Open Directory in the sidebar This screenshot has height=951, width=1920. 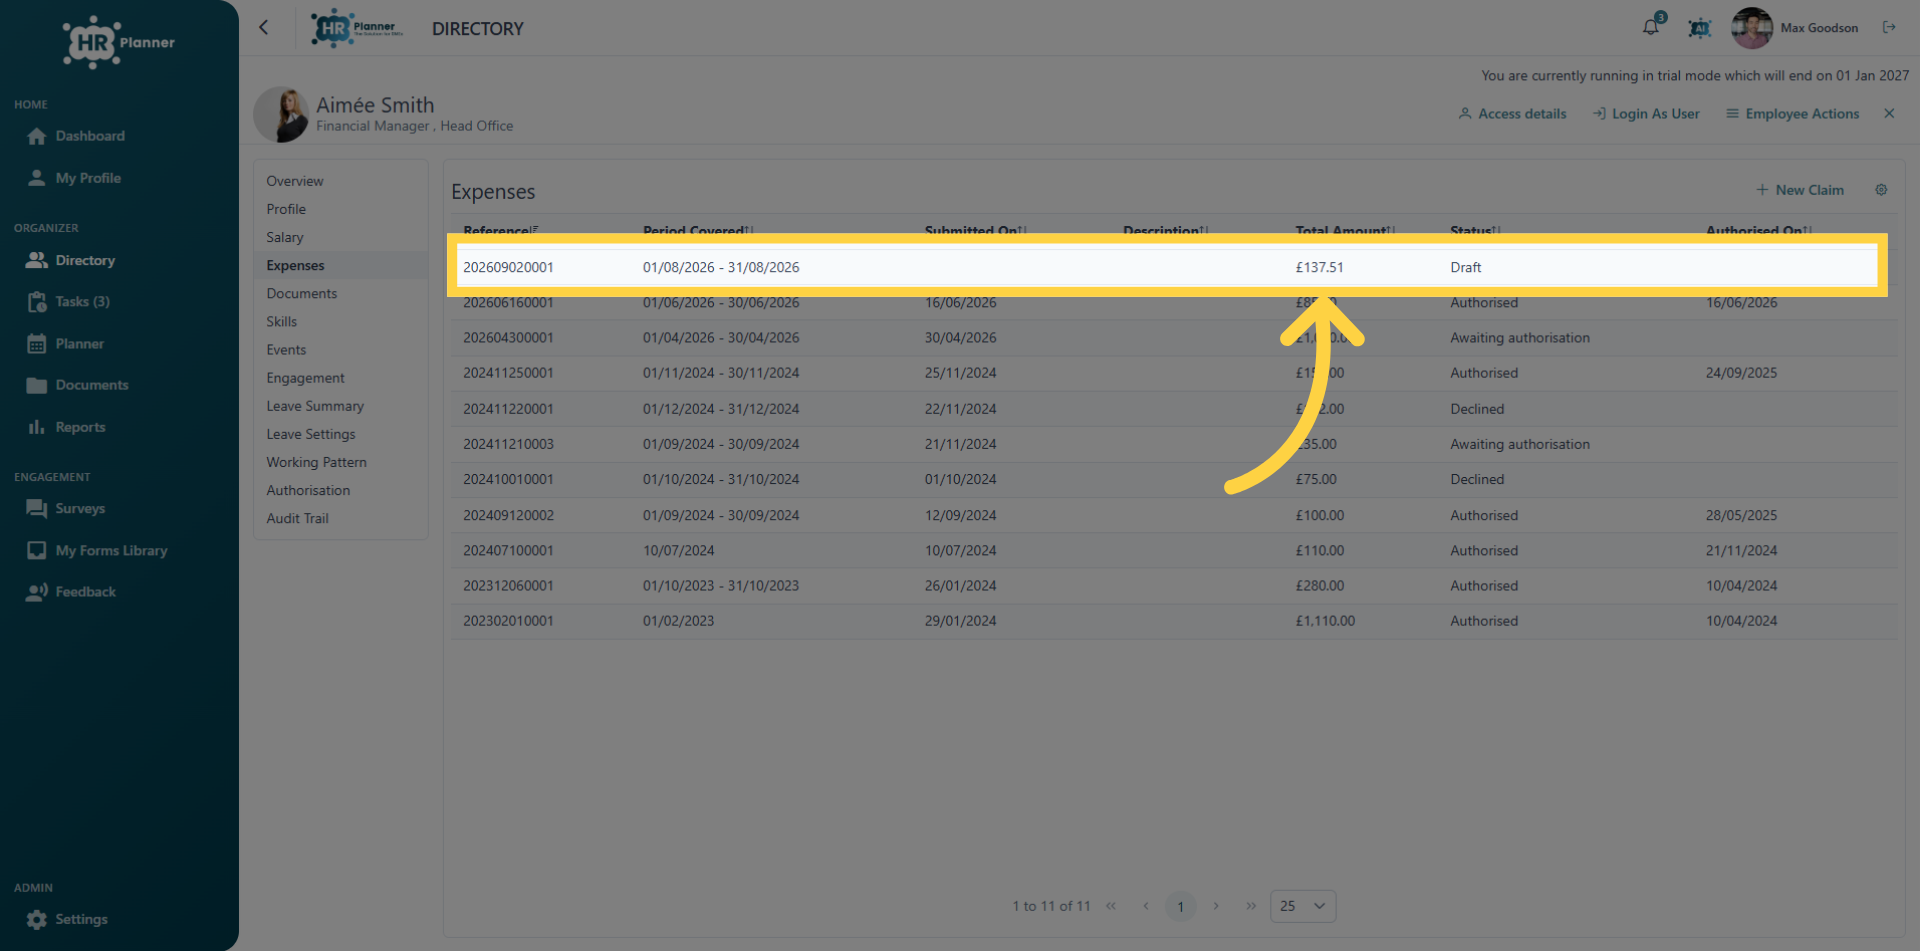pos(71,260)
